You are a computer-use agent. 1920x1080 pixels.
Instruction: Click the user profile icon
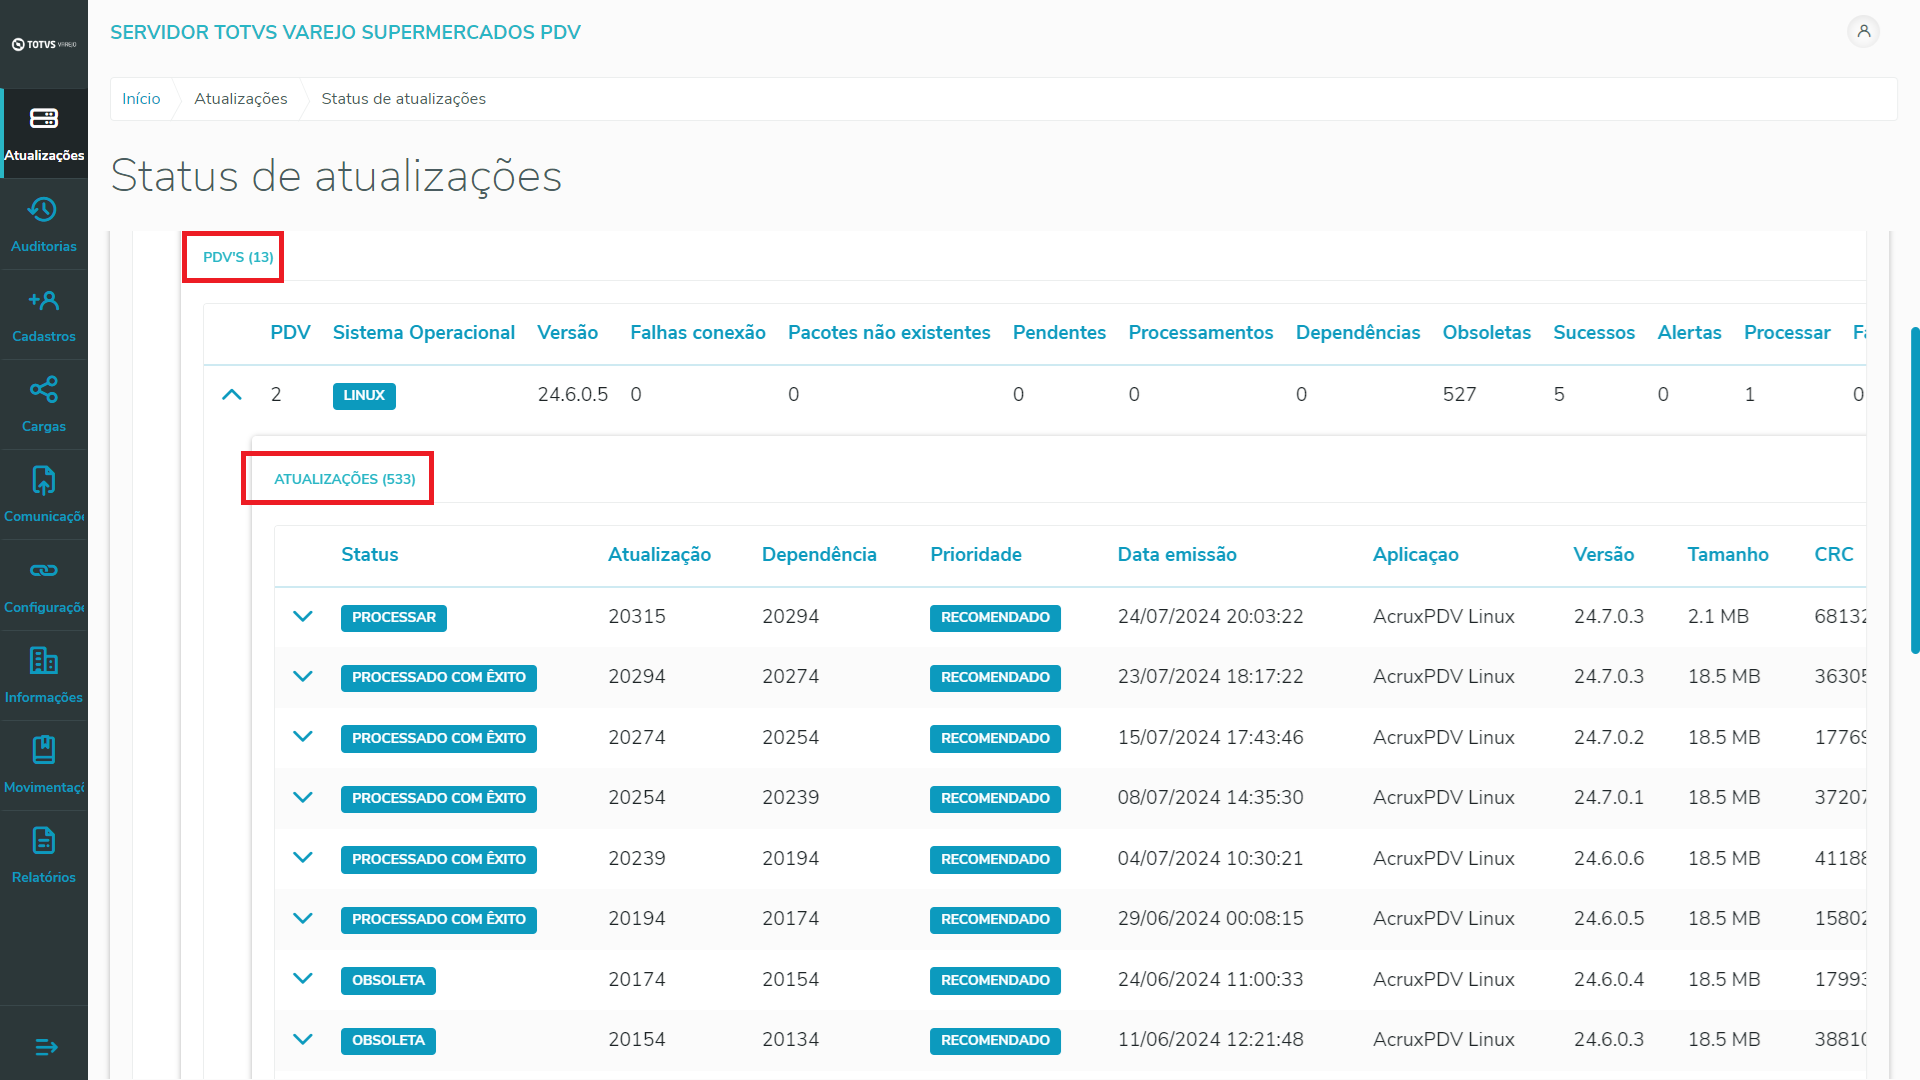click(1863, 31)
